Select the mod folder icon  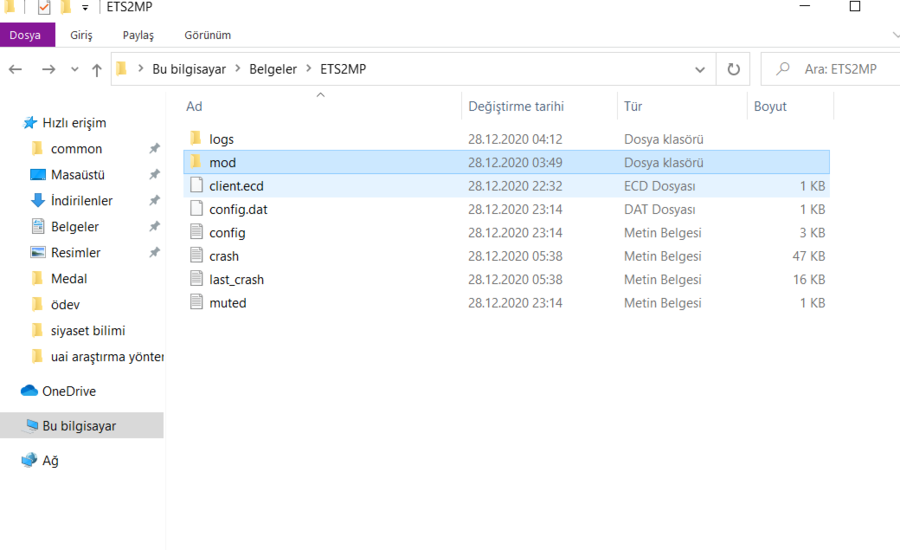tap(196, 161)
